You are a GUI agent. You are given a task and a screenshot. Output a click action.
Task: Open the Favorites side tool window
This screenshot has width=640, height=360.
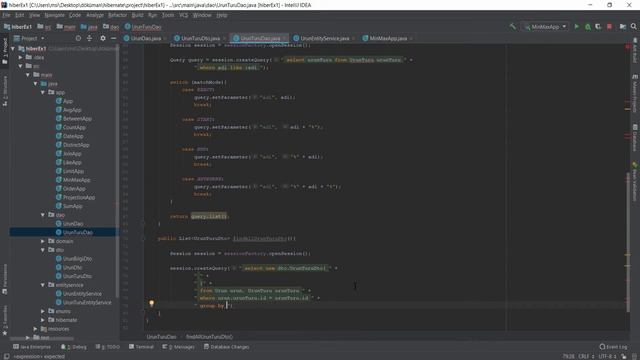[5, 320]
